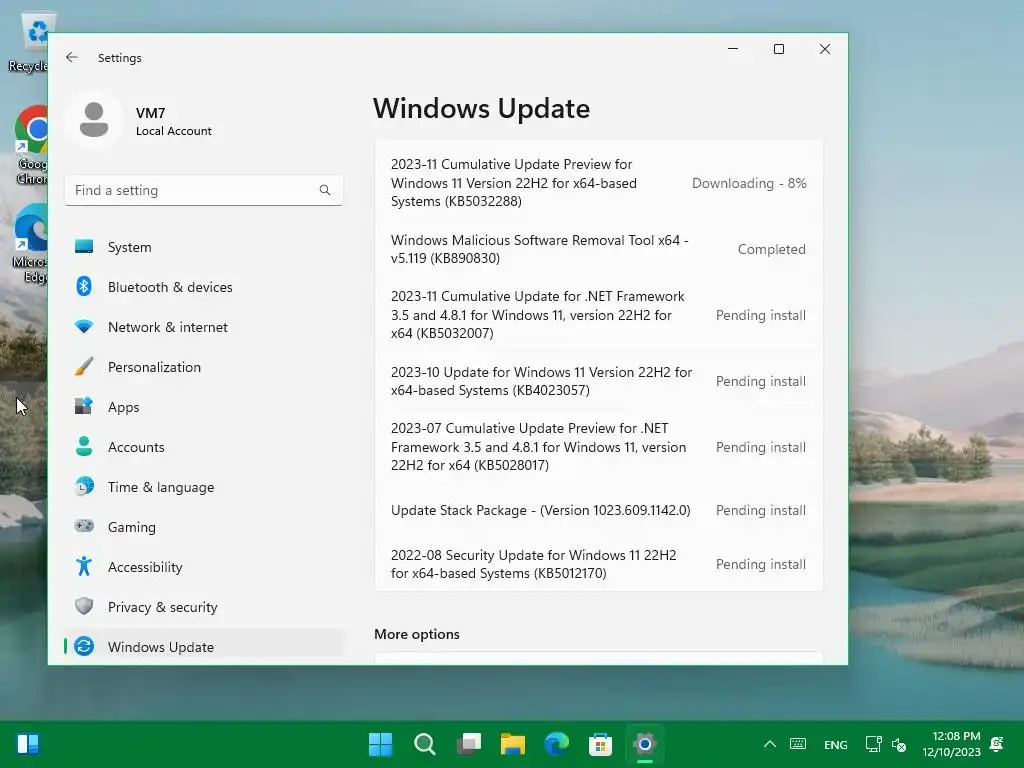Open Privacy & security settings

click(x=204, y=607)
